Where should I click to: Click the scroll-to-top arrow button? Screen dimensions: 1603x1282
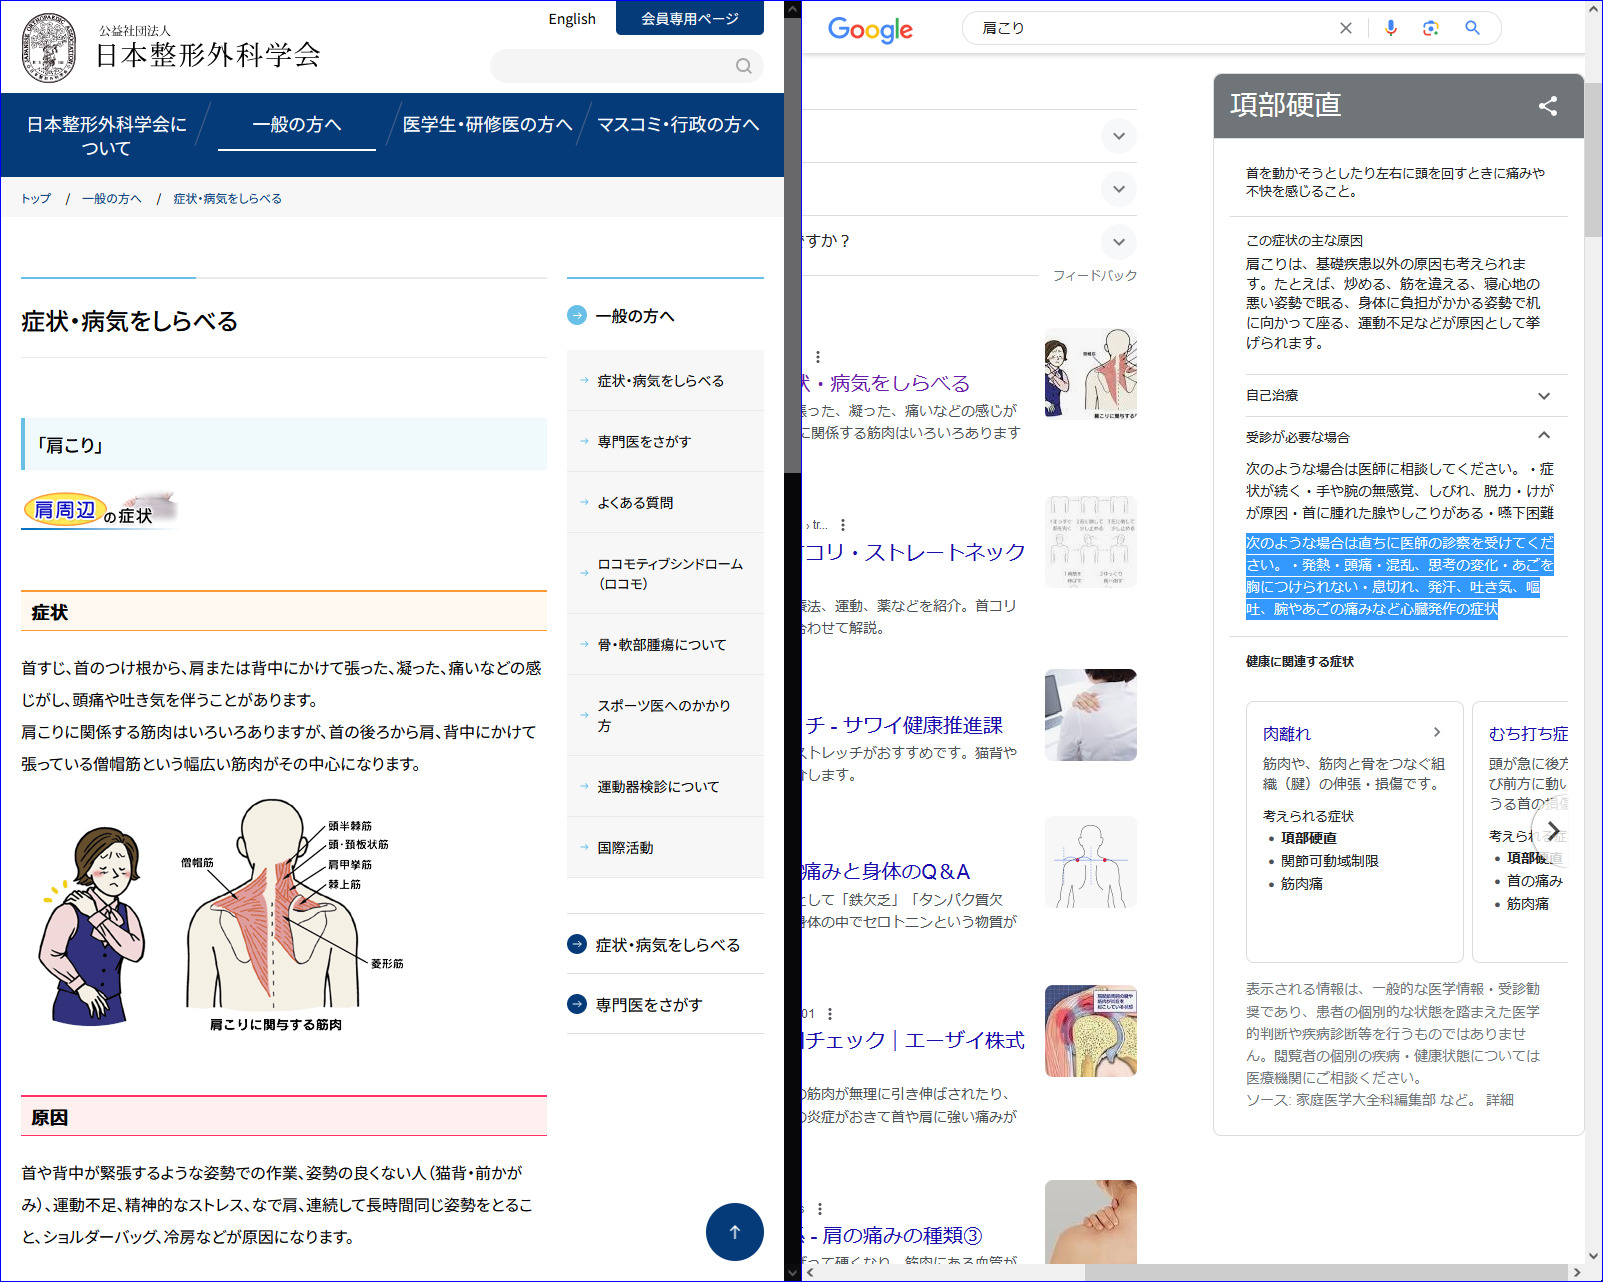click(x=734, y=1231)
